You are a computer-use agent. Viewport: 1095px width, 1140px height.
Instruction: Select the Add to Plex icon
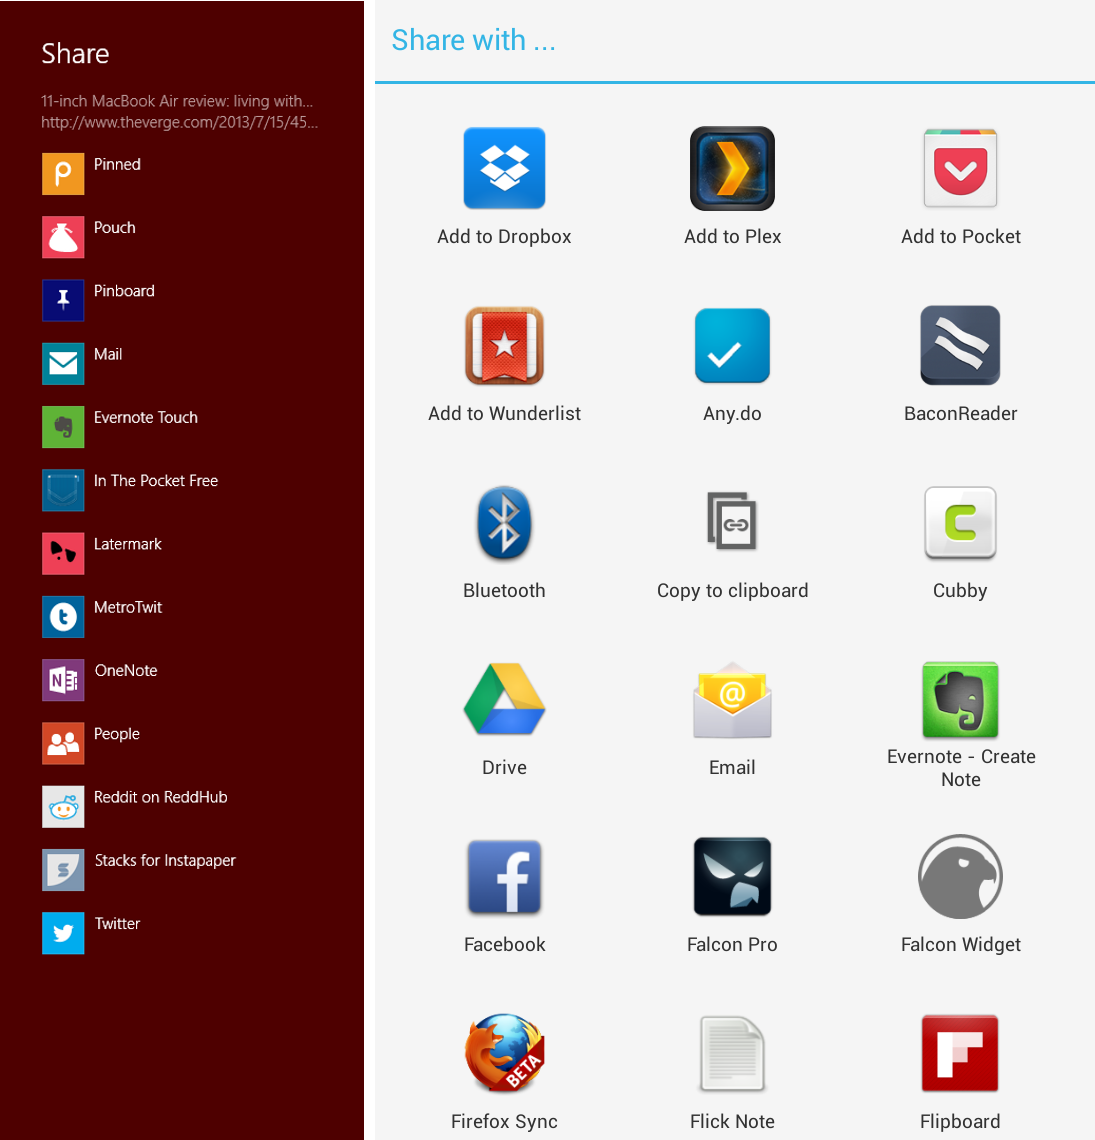(x=732, y=168)
